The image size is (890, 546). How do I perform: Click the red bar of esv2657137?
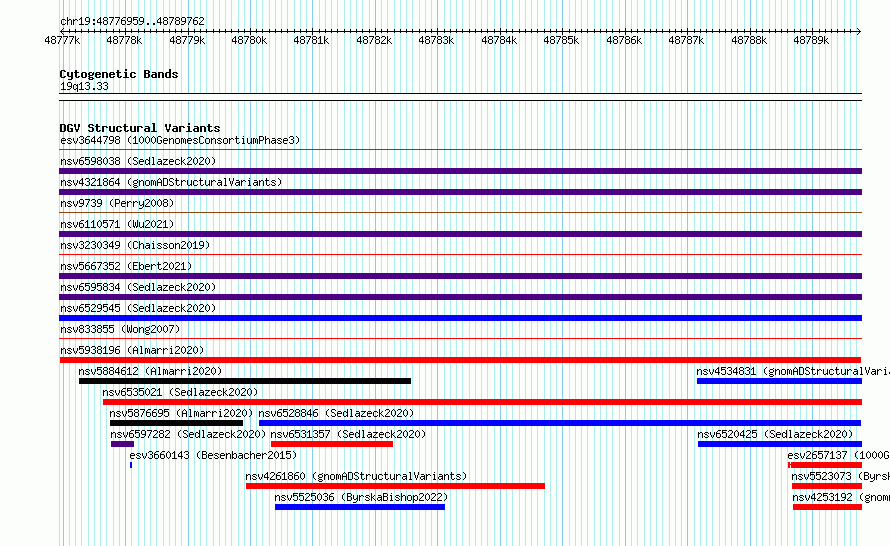click(x=825, y=465)
